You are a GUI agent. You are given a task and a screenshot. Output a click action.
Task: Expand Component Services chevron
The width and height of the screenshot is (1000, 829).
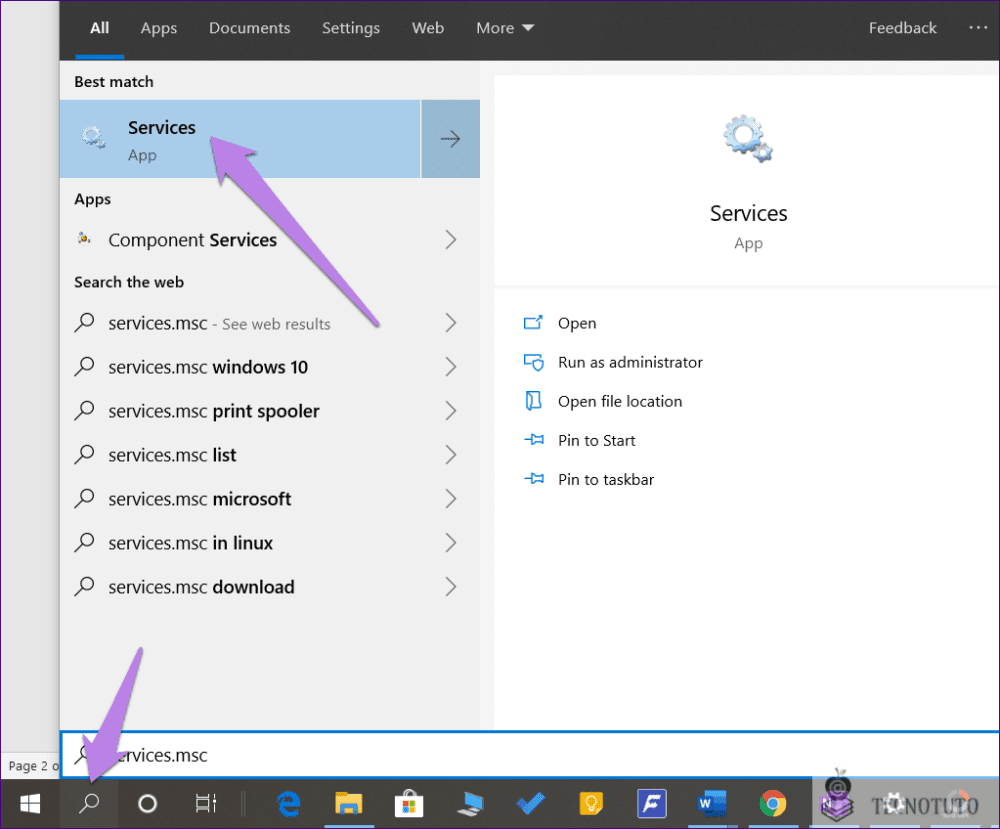(450, 240)
